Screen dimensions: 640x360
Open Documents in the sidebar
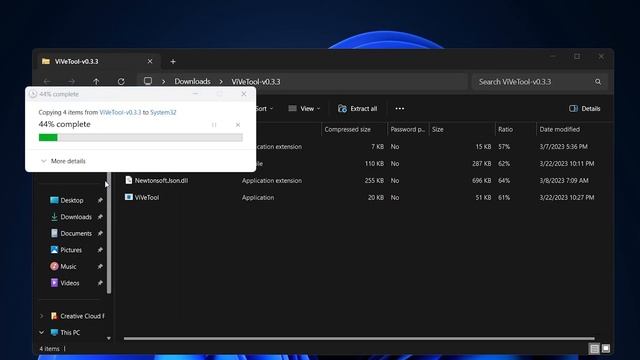tap(76, 233)
